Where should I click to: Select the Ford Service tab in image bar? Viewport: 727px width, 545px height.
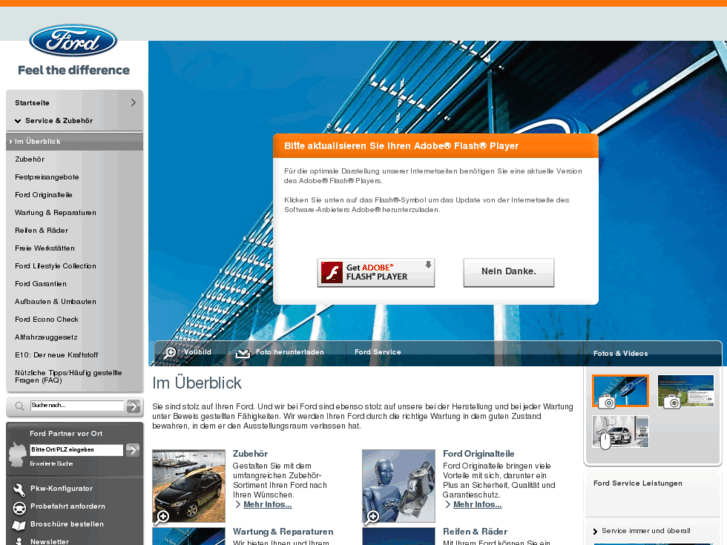point(378,352)
